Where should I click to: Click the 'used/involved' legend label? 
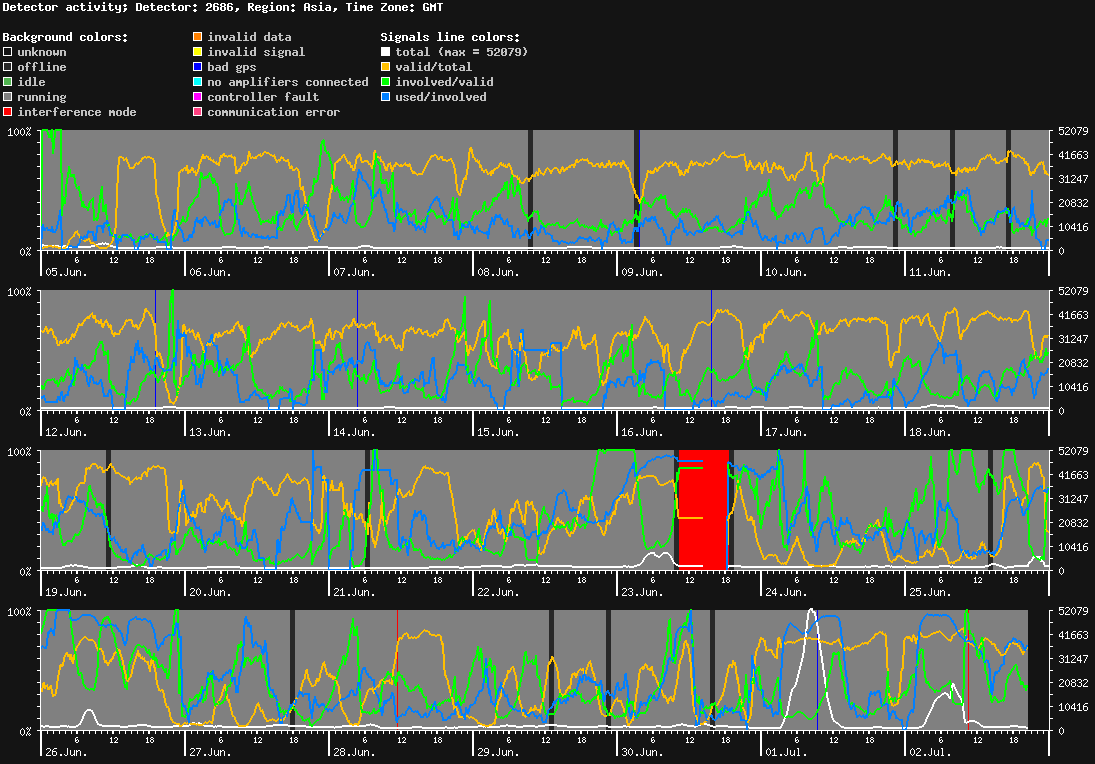pos(441,97)
